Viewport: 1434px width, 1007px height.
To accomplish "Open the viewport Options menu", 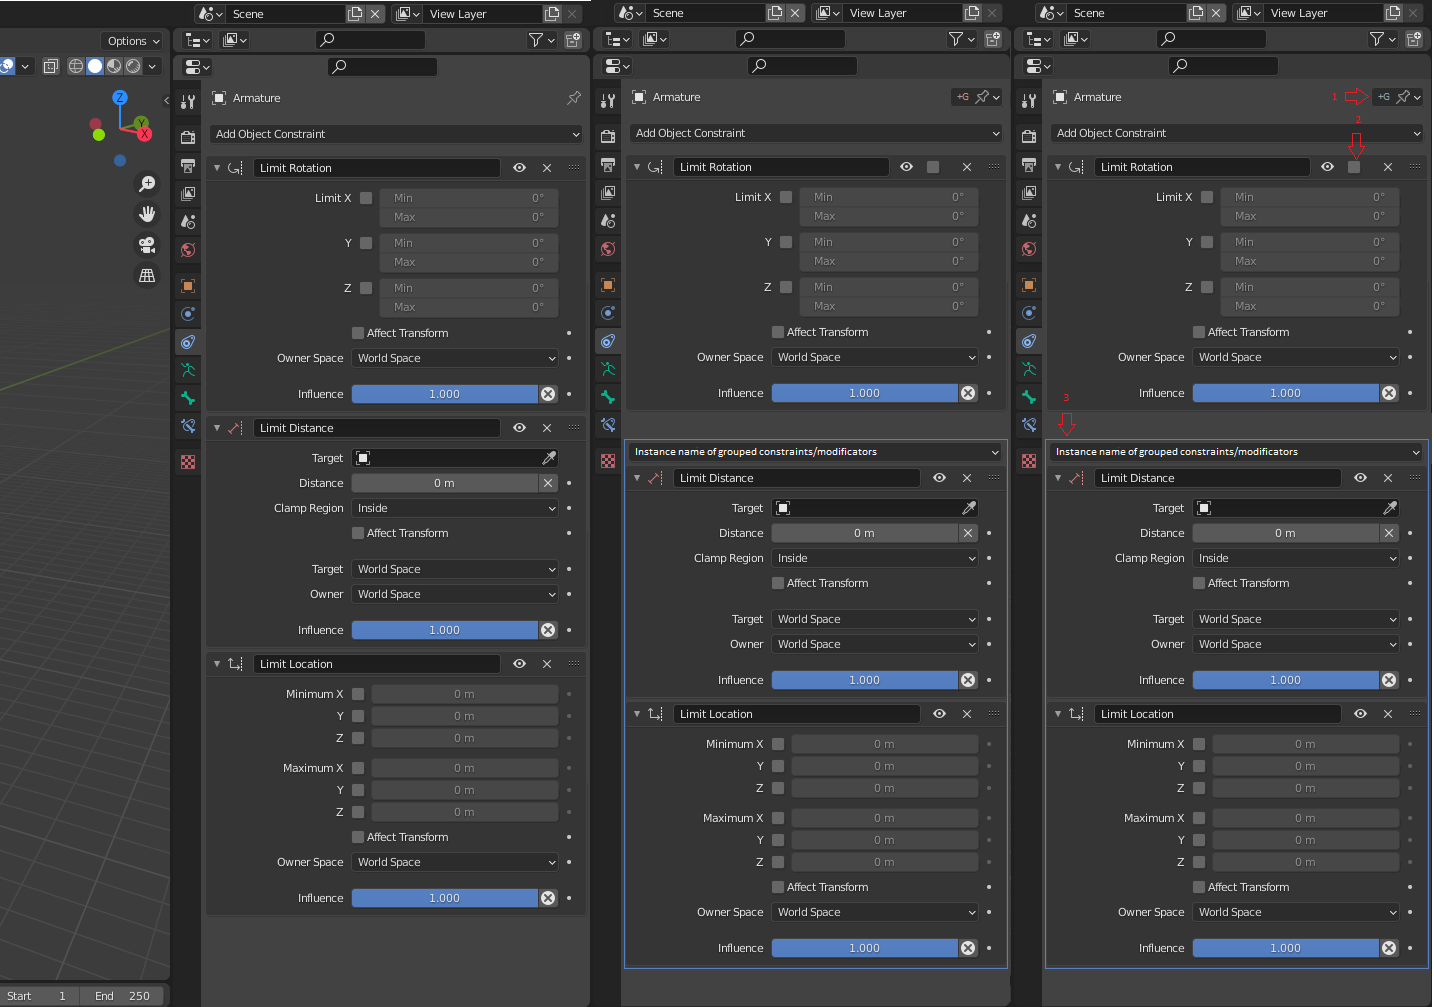I will 133,41.
